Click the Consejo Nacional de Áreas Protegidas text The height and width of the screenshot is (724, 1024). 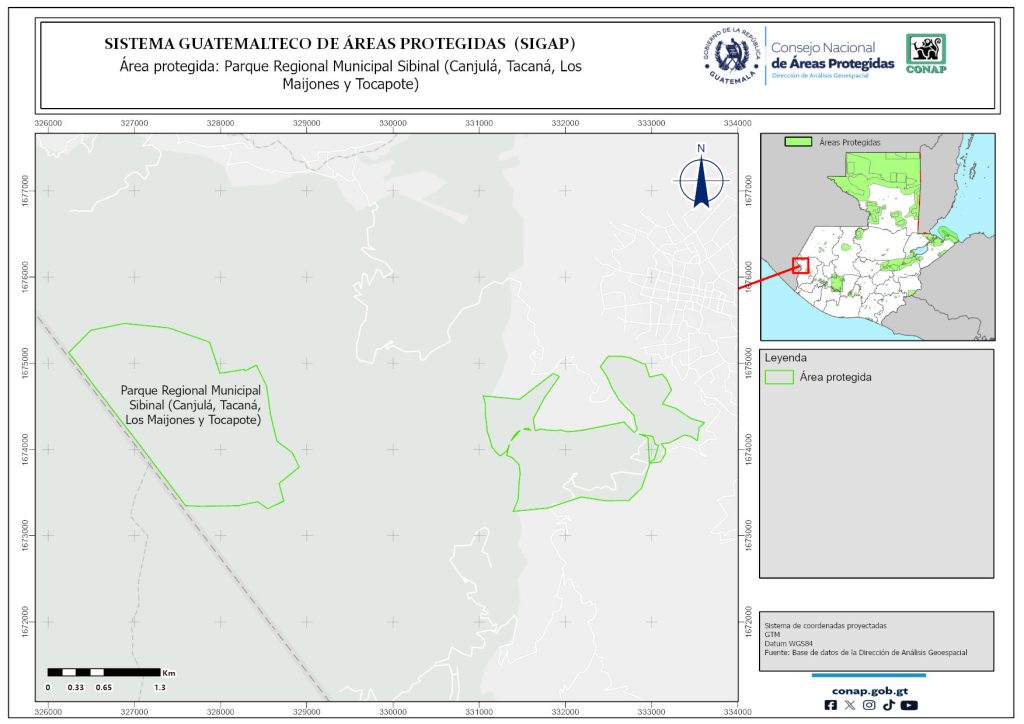[832, 56]
